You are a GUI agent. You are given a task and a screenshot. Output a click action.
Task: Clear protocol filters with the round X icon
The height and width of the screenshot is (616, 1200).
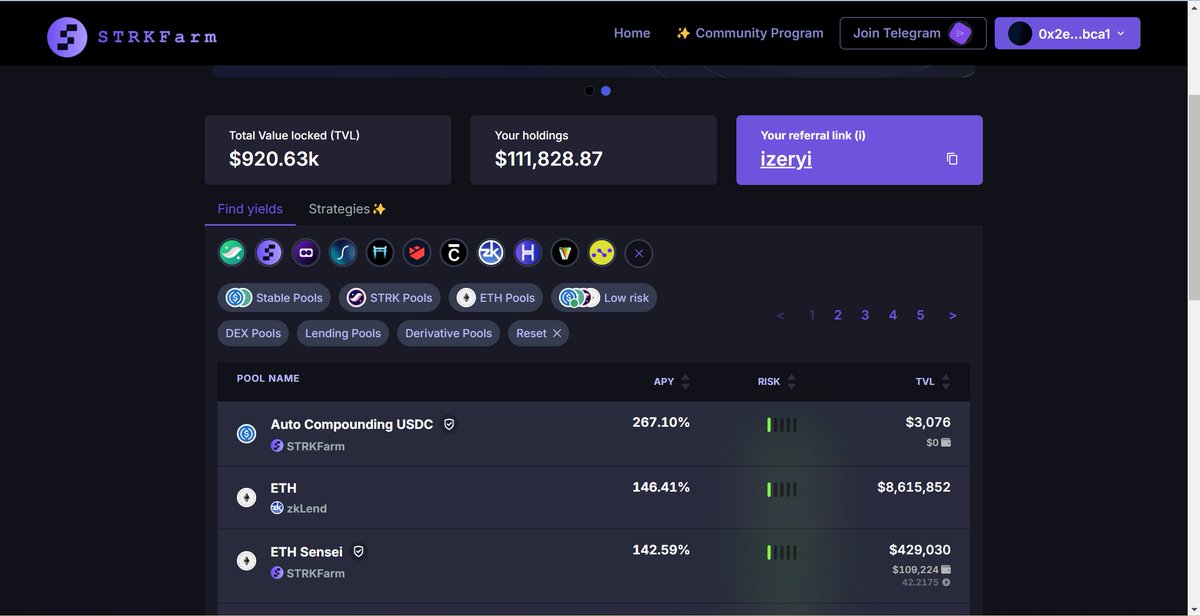tap(639, 253)
